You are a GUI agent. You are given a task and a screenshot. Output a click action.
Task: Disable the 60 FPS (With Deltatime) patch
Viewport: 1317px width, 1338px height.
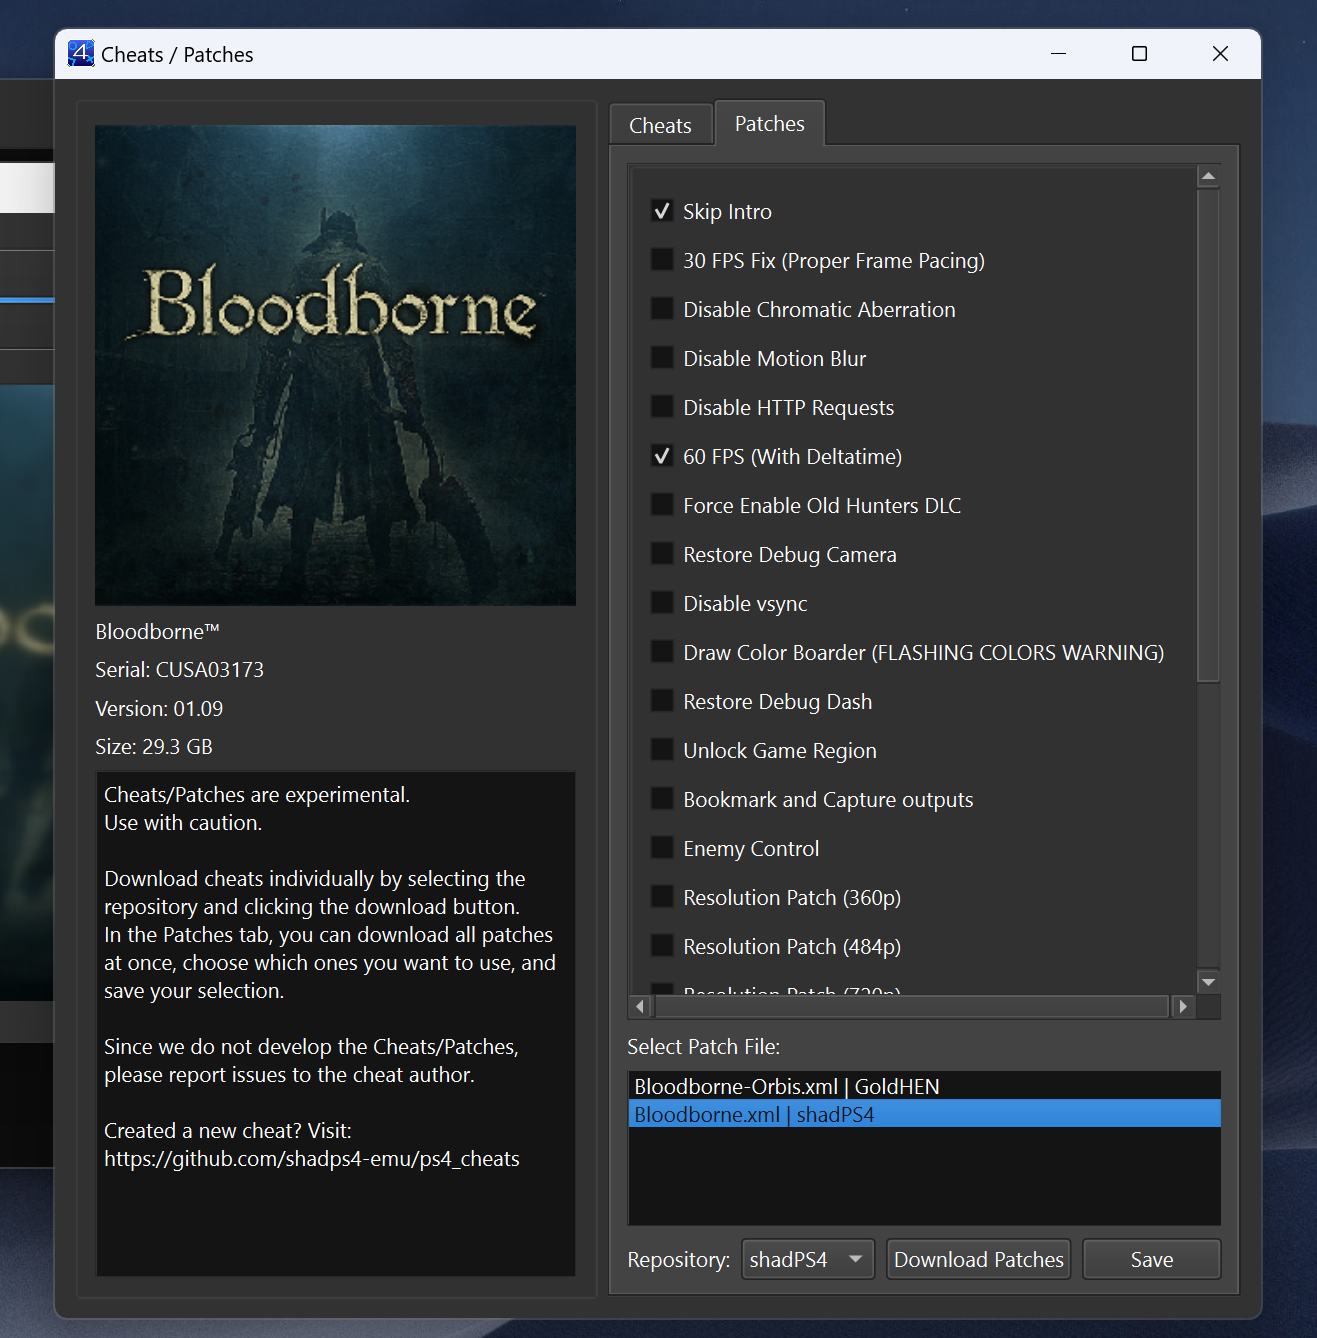click(x=662, y=456)
